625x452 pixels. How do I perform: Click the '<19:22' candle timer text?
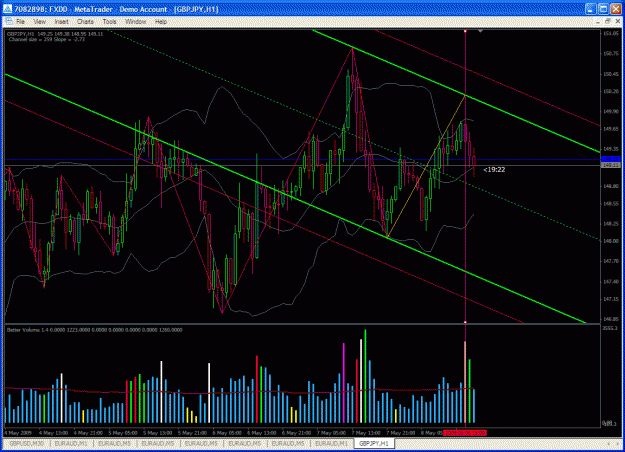coord(494,170)
